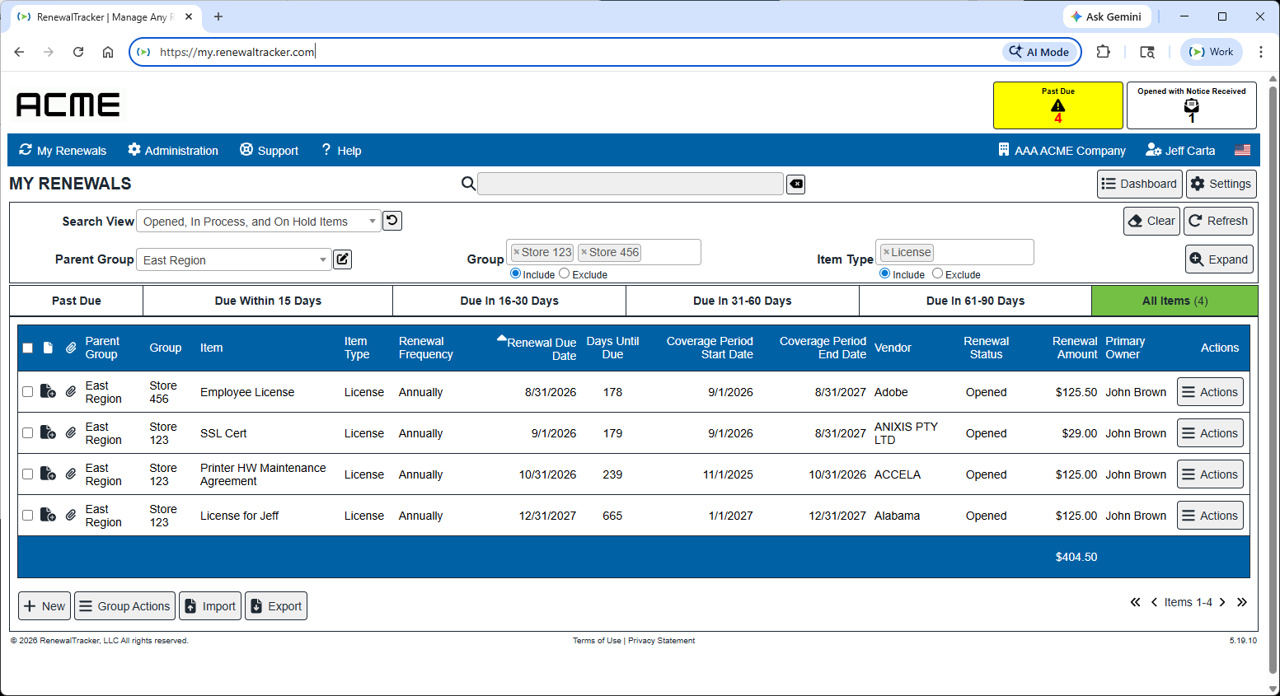Remove Store 123 tag from Group filter
The height and width of the screenshot is (696, 1280).
516,253
